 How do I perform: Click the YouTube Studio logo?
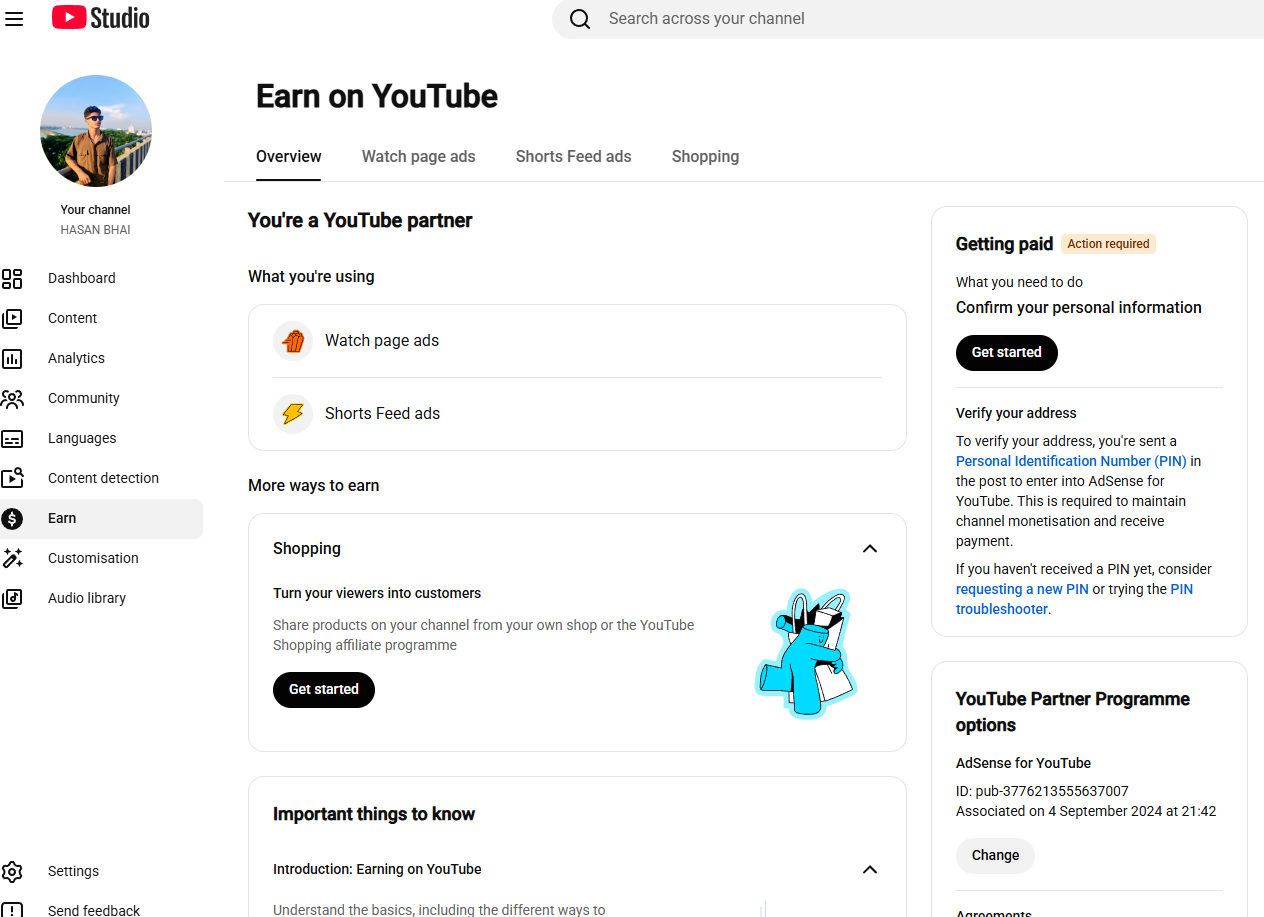coord(100,18)
